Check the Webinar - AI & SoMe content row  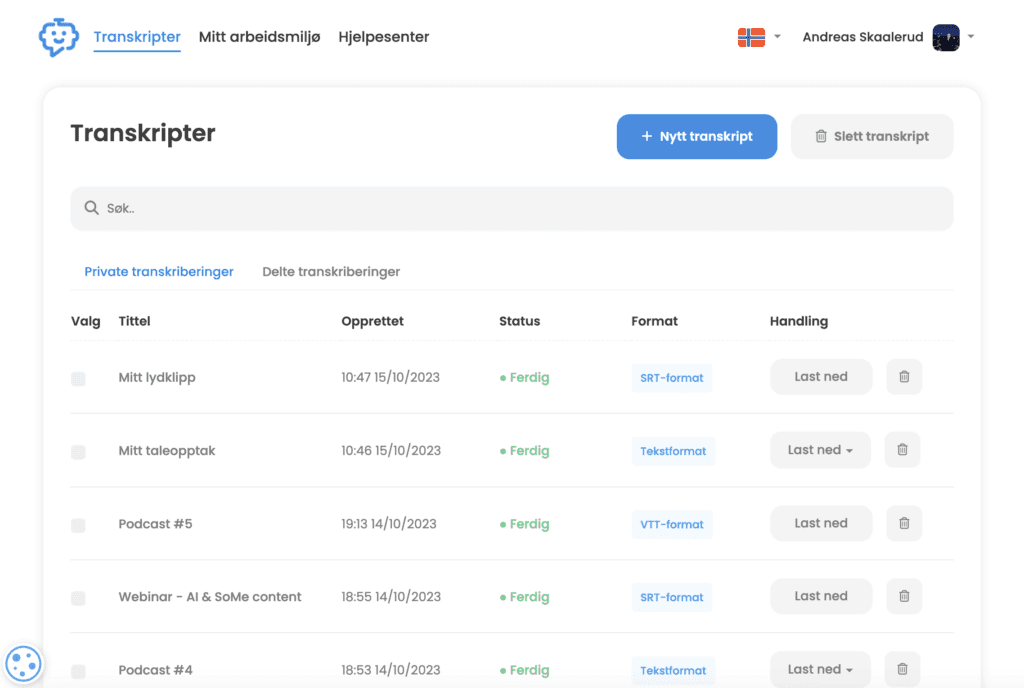click(78, 598)
